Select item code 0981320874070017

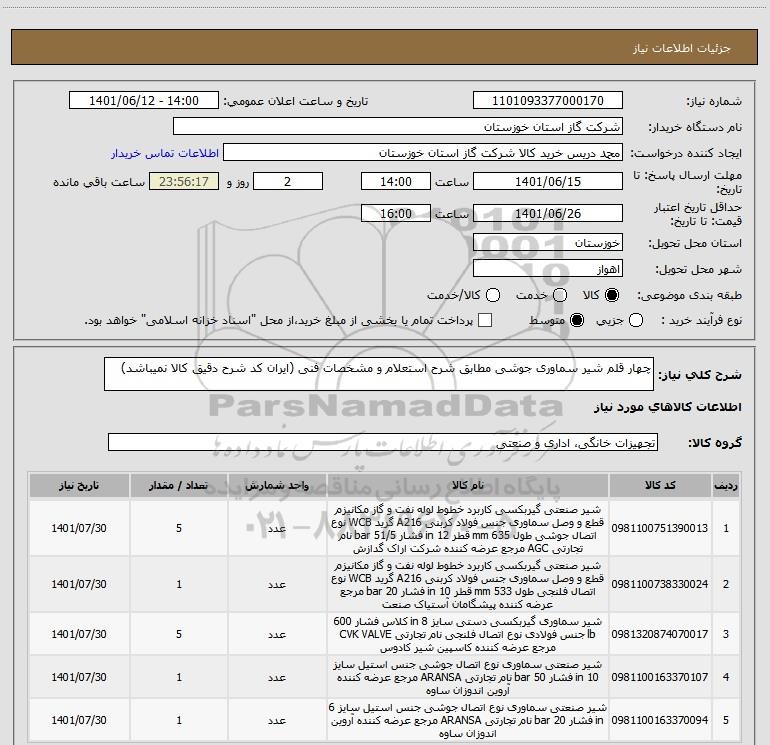coord(660,635)
